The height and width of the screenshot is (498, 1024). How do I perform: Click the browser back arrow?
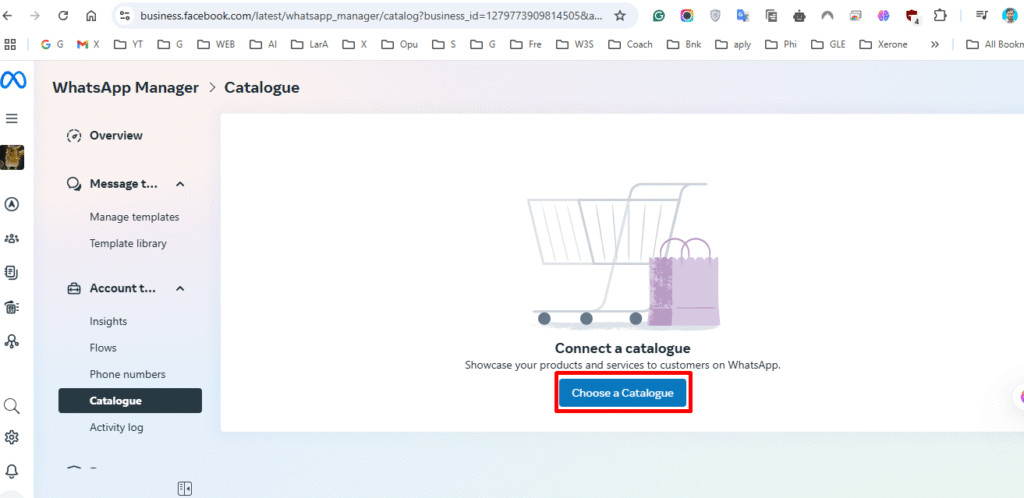click(x=8, y=16)
